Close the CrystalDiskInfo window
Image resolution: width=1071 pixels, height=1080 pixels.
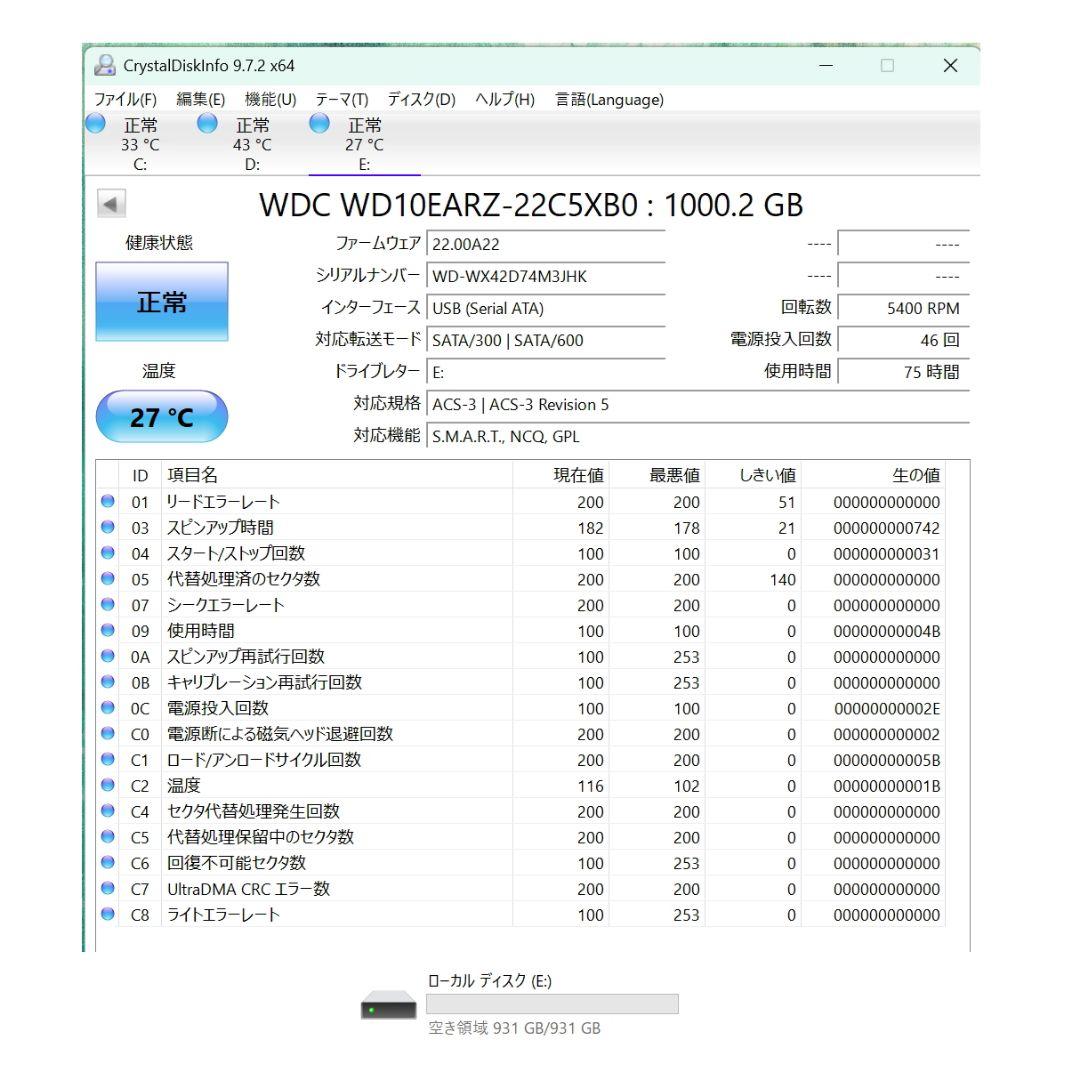(x=950, y=65)
